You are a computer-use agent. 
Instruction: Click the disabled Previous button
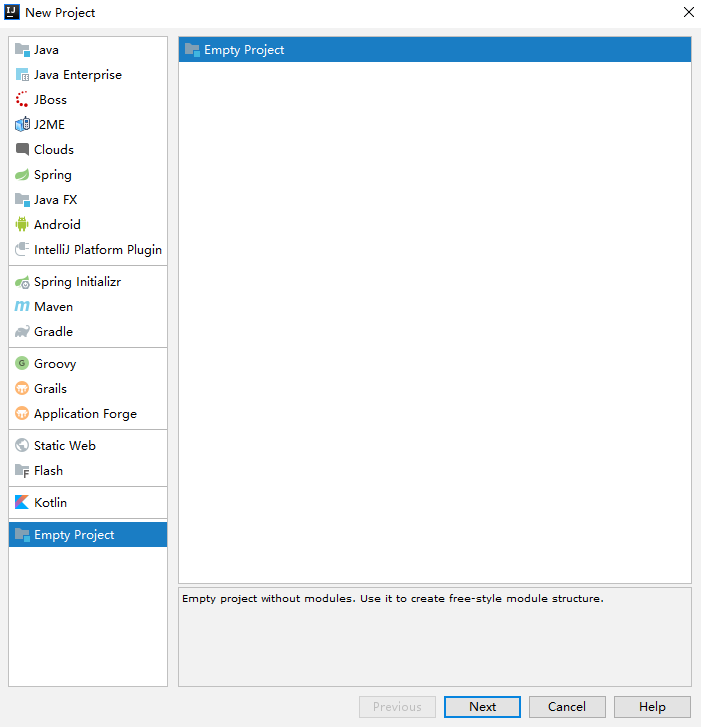coord(397,707)
